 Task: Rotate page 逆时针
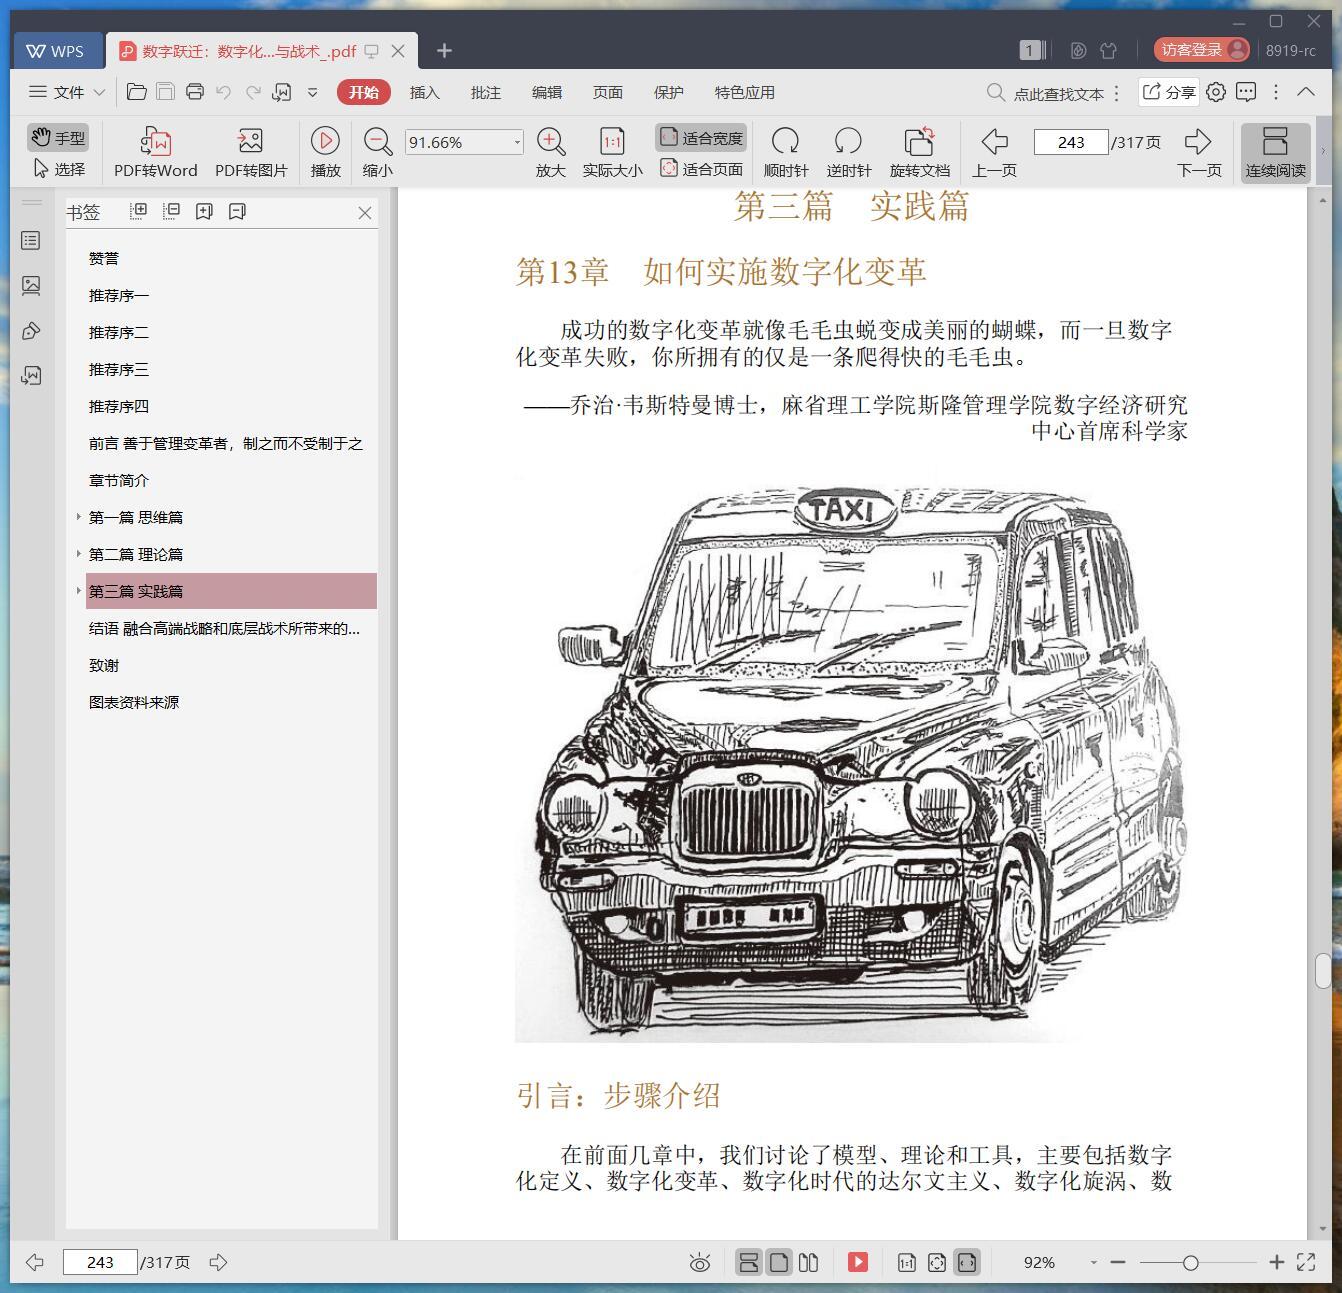pyautogui.click(x=848, y=152)
